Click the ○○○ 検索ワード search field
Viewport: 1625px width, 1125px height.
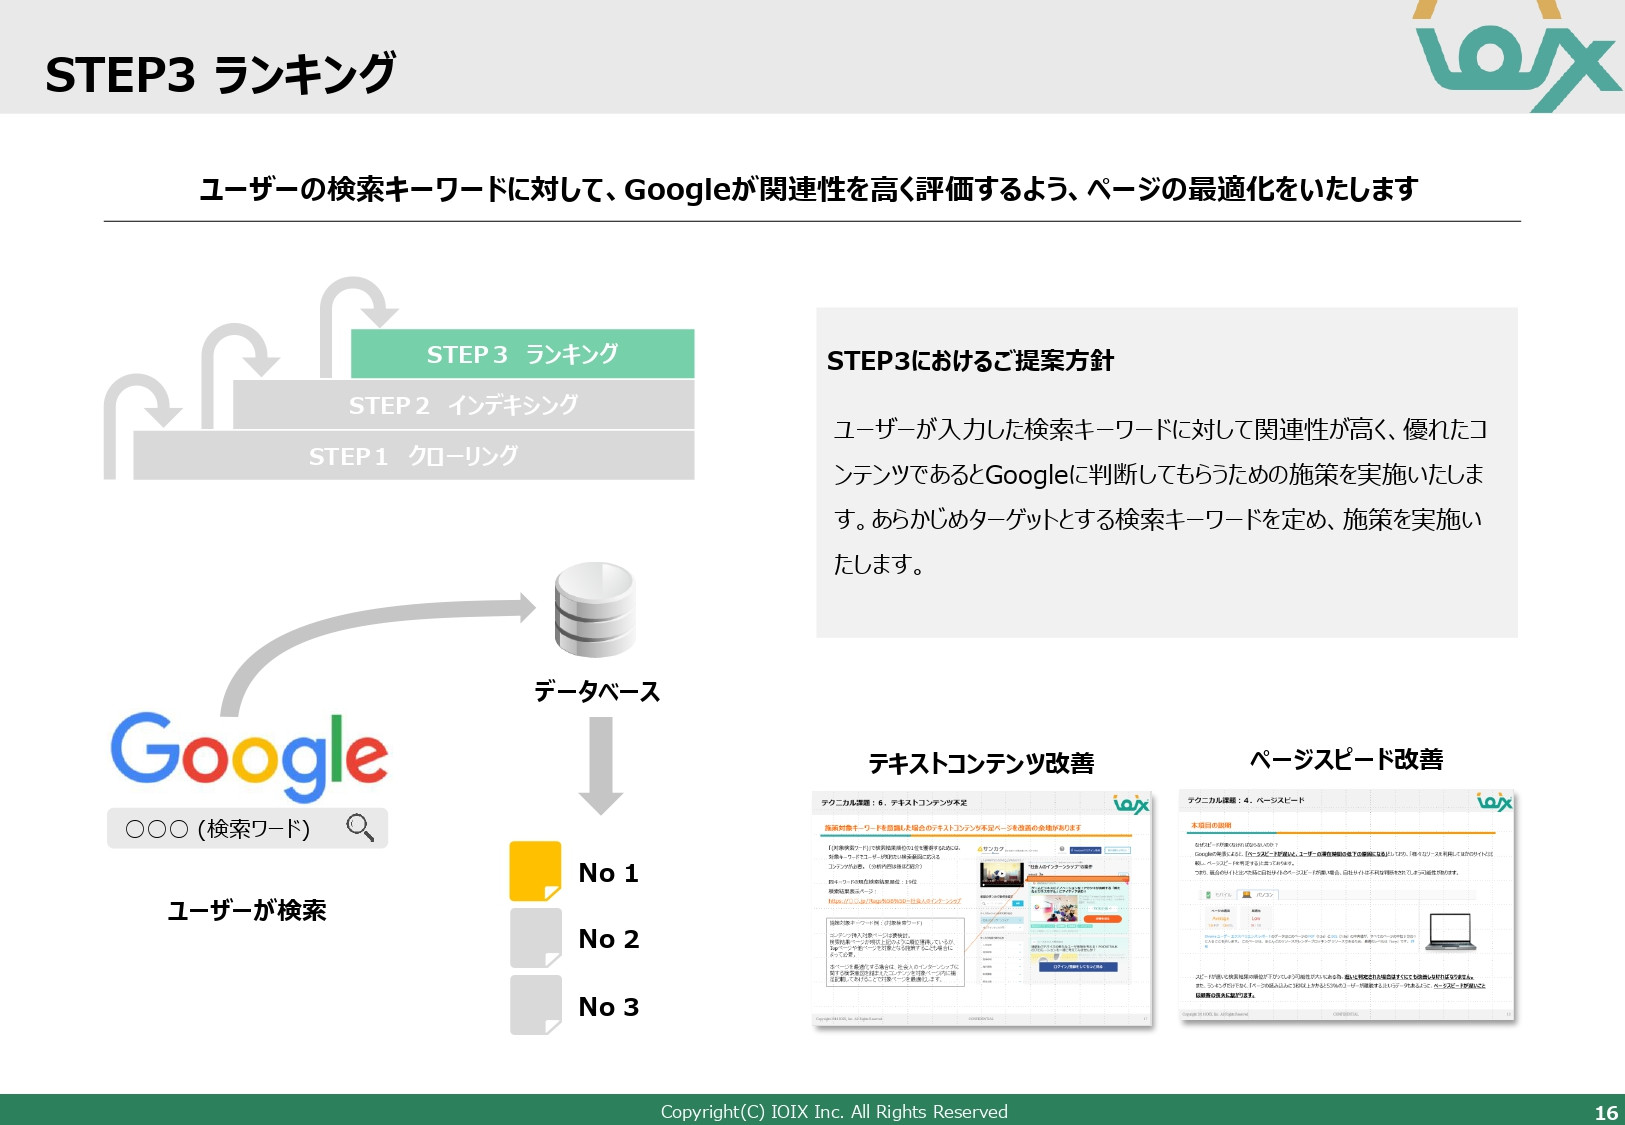[230, 828]
